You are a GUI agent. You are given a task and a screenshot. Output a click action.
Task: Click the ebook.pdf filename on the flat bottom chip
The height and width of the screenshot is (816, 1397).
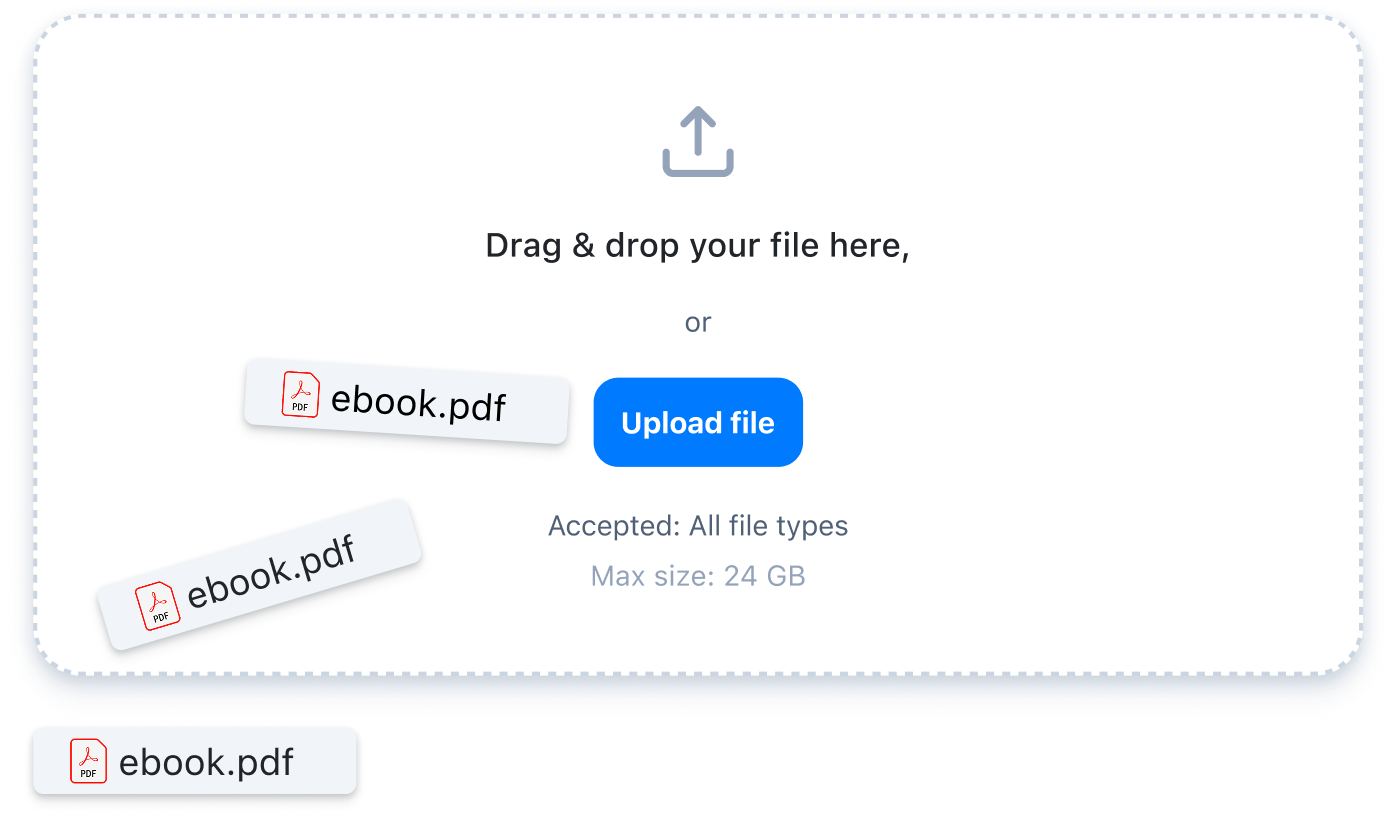[x=206, y=763]
